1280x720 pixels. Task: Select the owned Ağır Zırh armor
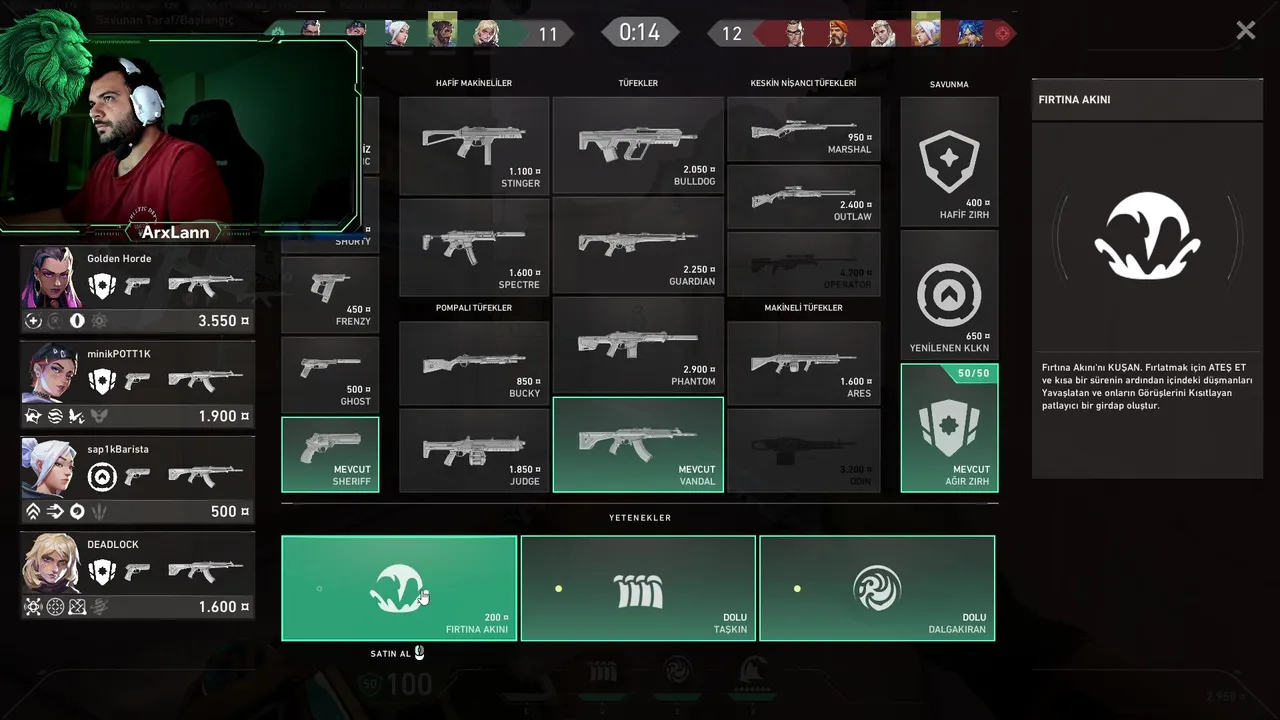[949, 428]
